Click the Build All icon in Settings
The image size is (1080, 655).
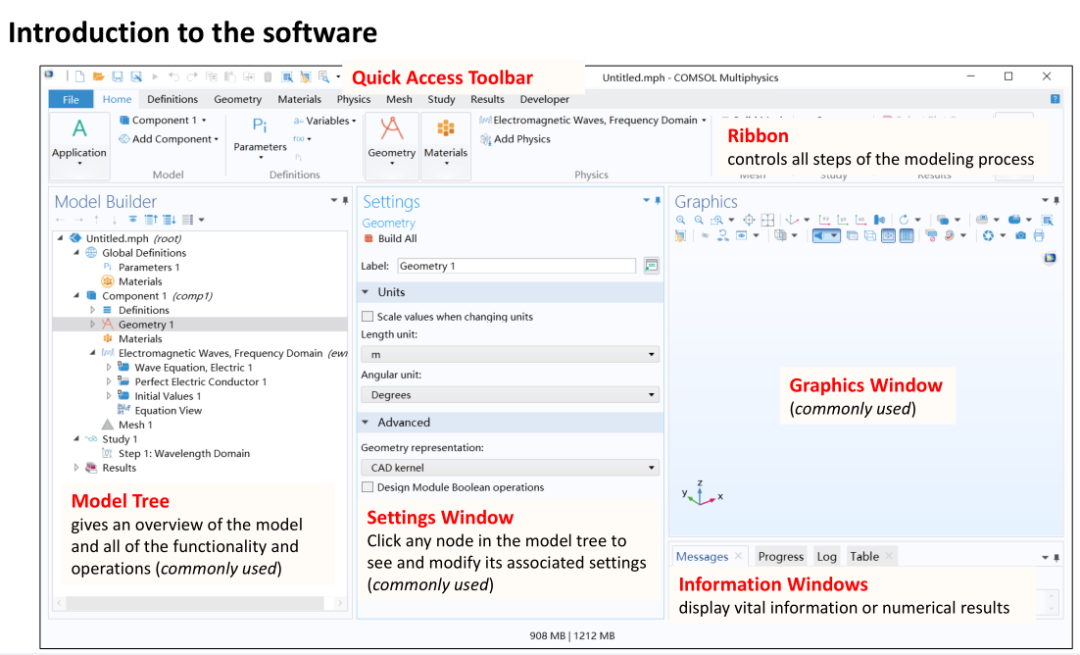click(x=368, y=238)
